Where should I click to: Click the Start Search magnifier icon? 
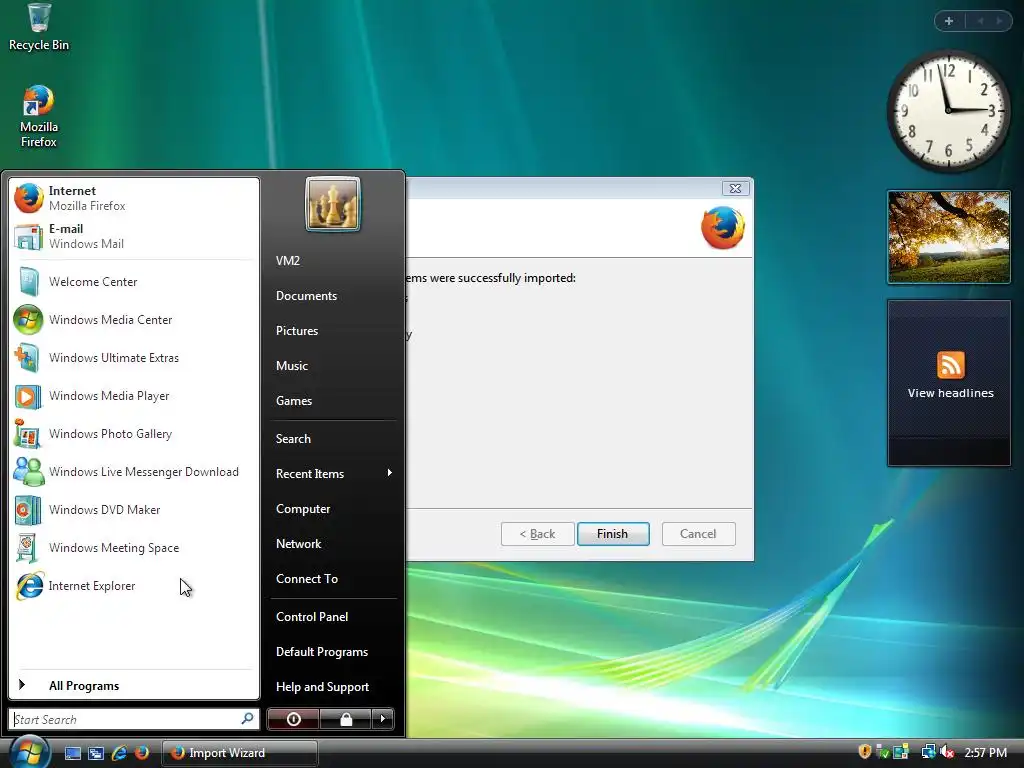click(x=247, y=718)
